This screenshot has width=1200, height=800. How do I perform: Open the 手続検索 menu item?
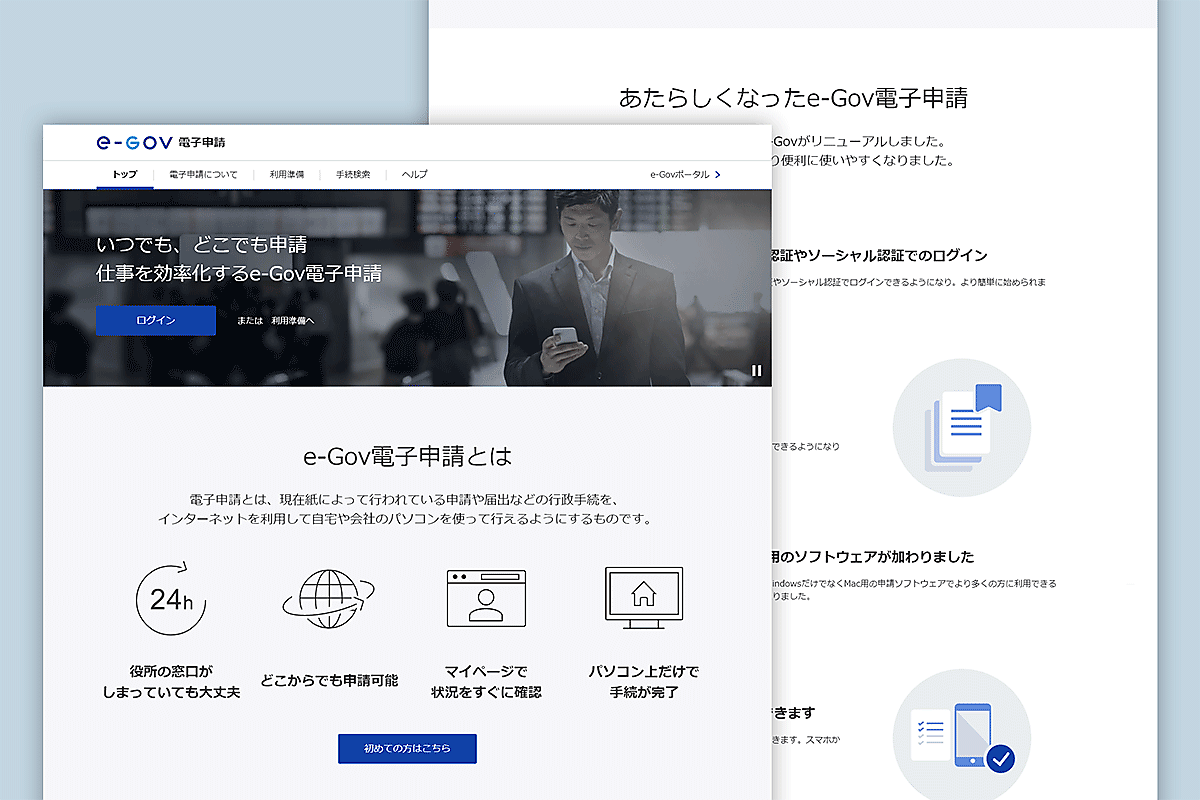point(353,174)
